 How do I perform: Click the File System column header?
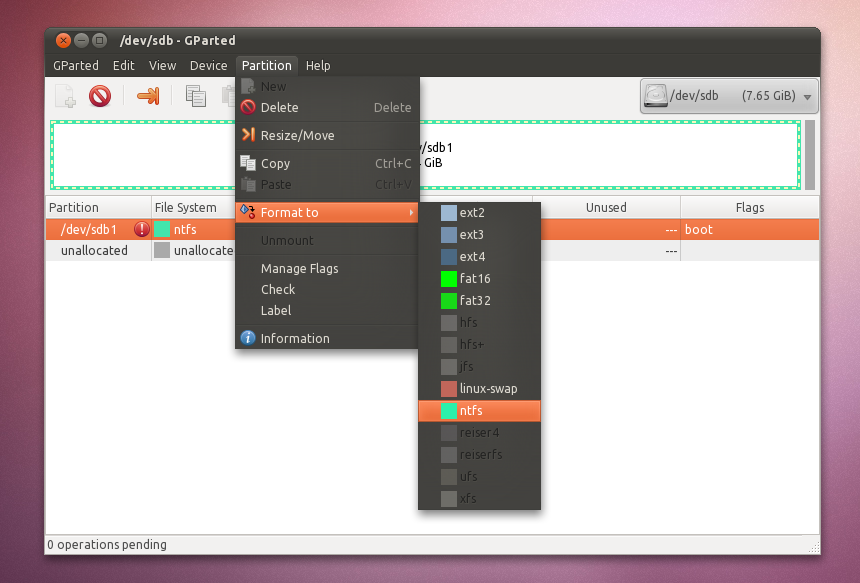point(194,207)
